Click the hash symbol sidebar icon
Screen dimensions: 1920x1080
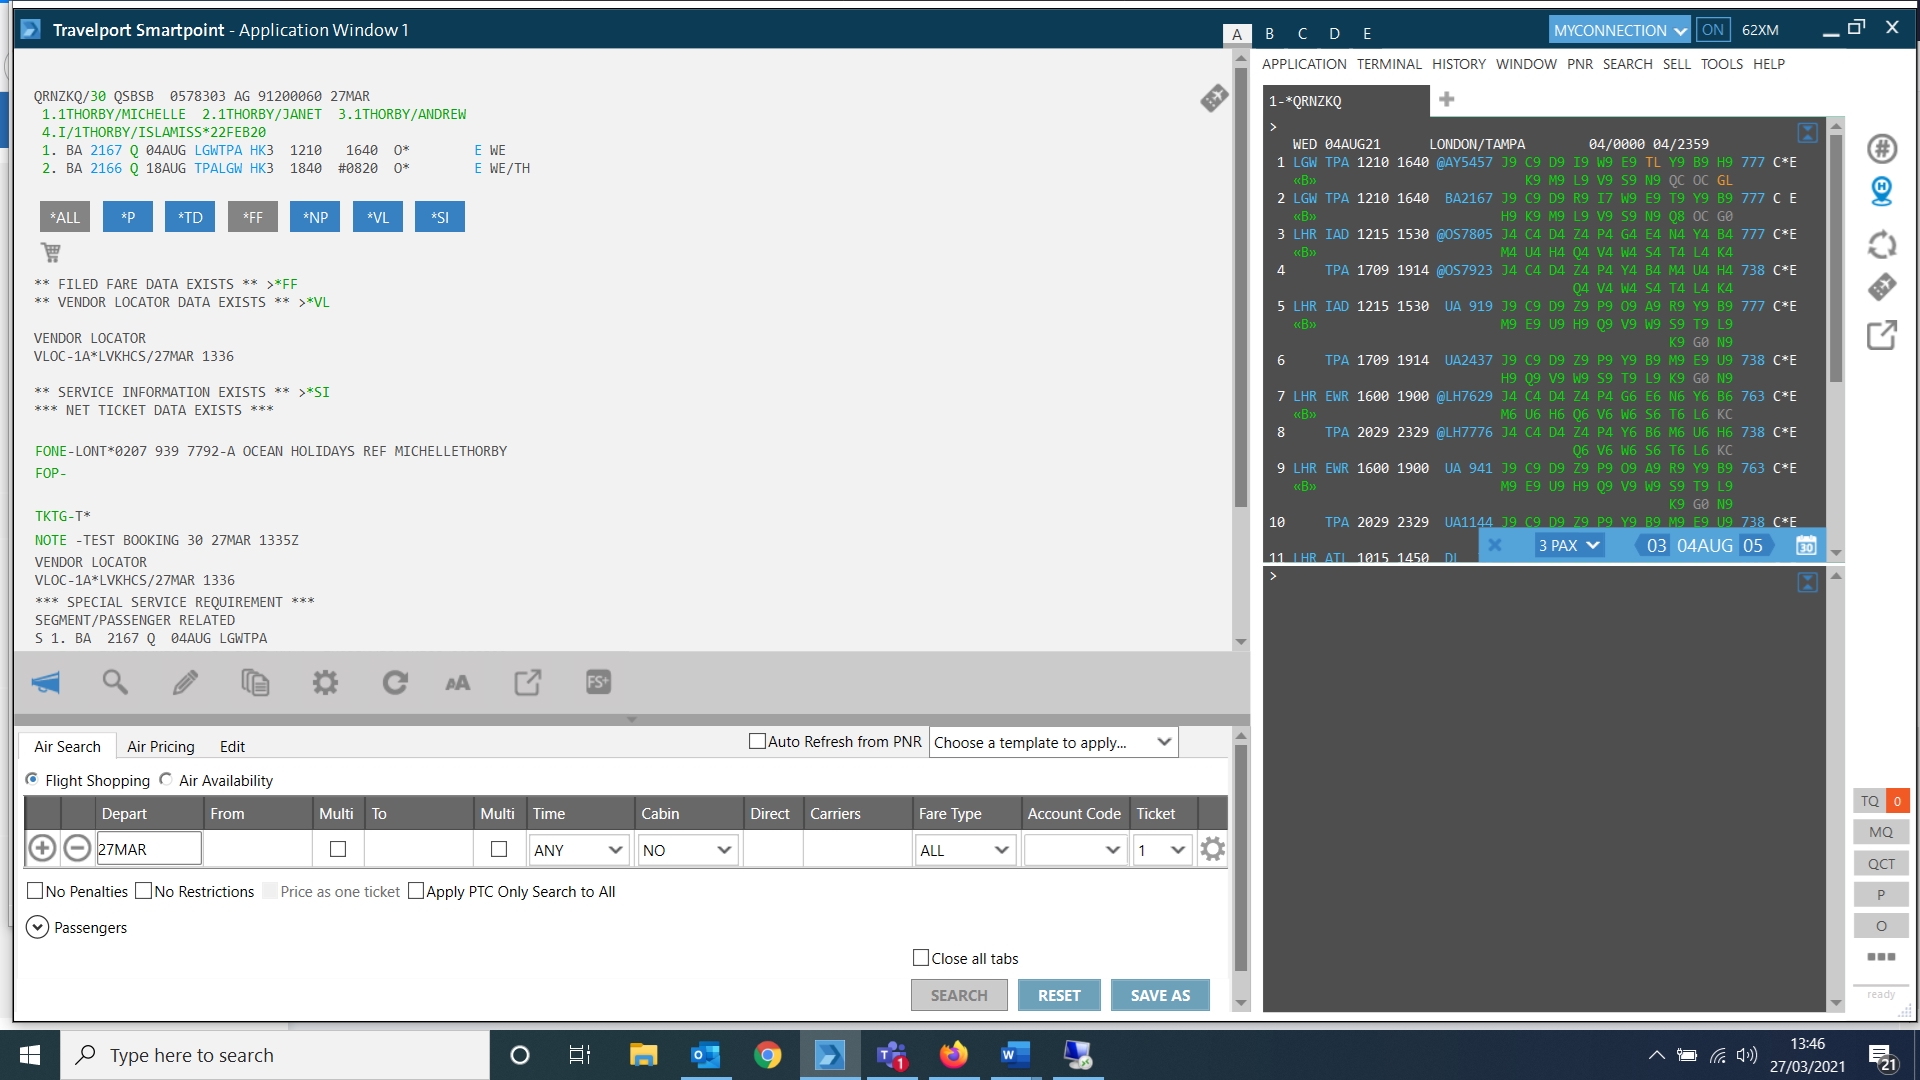tap(1881, 149)
